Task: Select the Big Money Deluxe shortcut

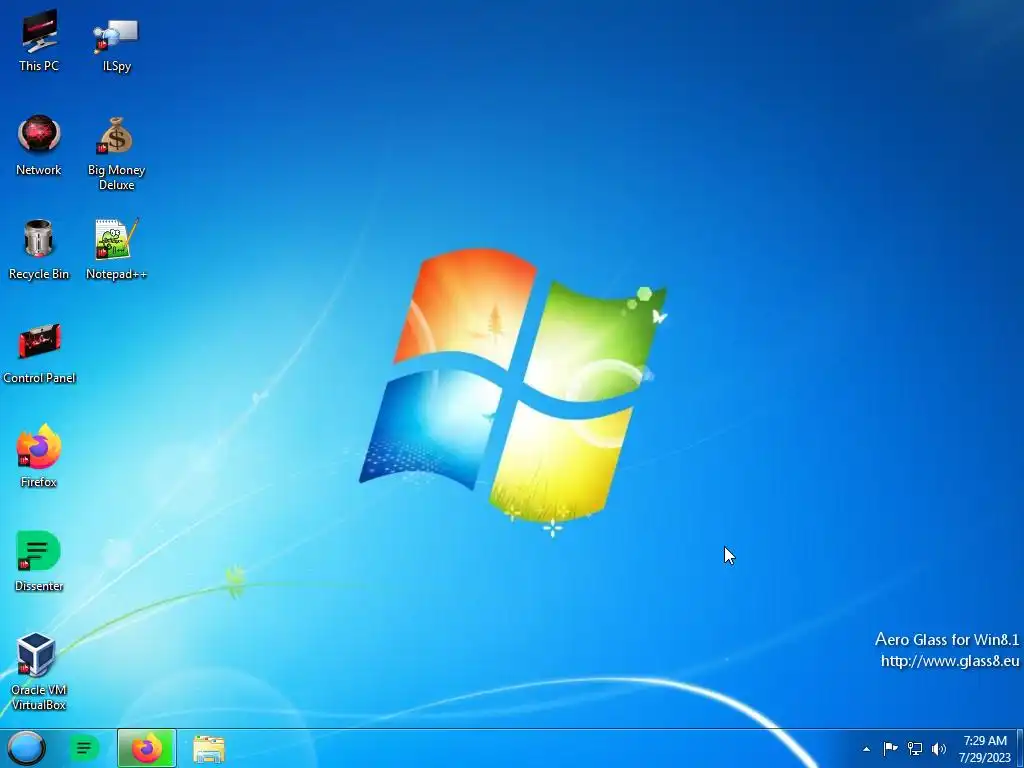Action: [116, 153]
